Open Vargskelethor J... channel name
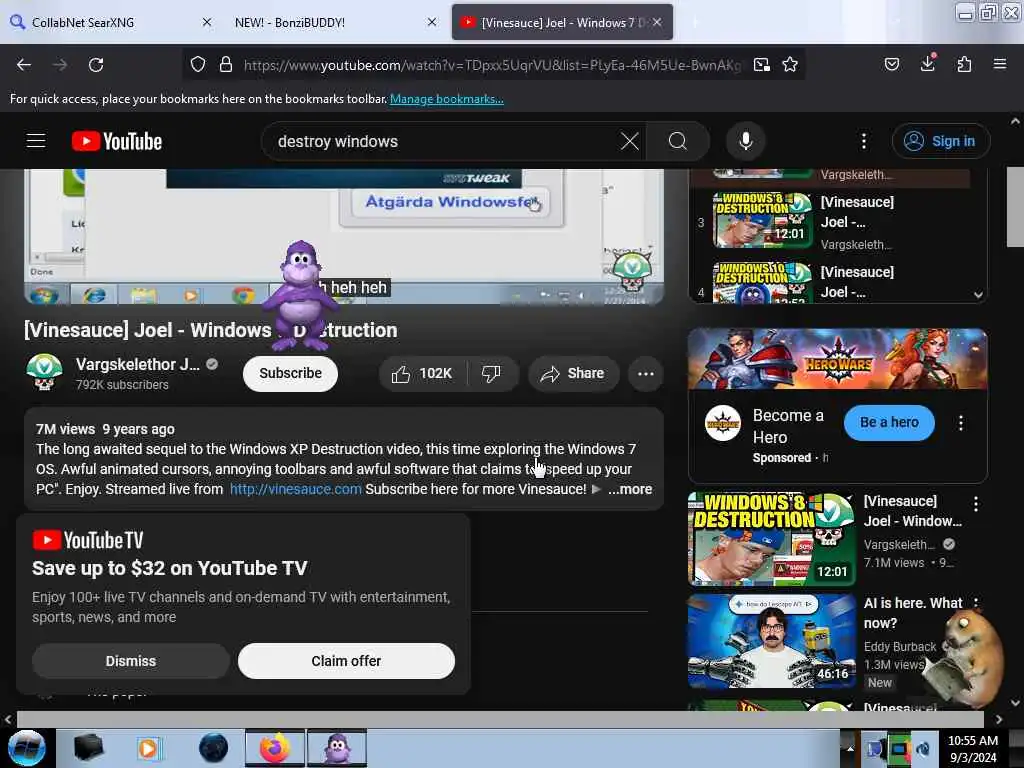The width and height of the screenshot is (1024, 768). (x=138, y=364)
